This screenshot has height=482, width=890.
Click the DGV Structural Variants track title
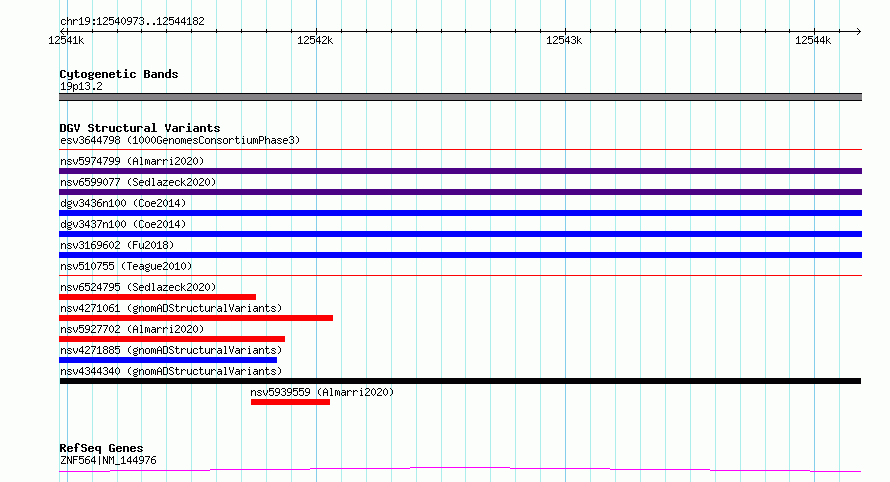pos(140,128)
